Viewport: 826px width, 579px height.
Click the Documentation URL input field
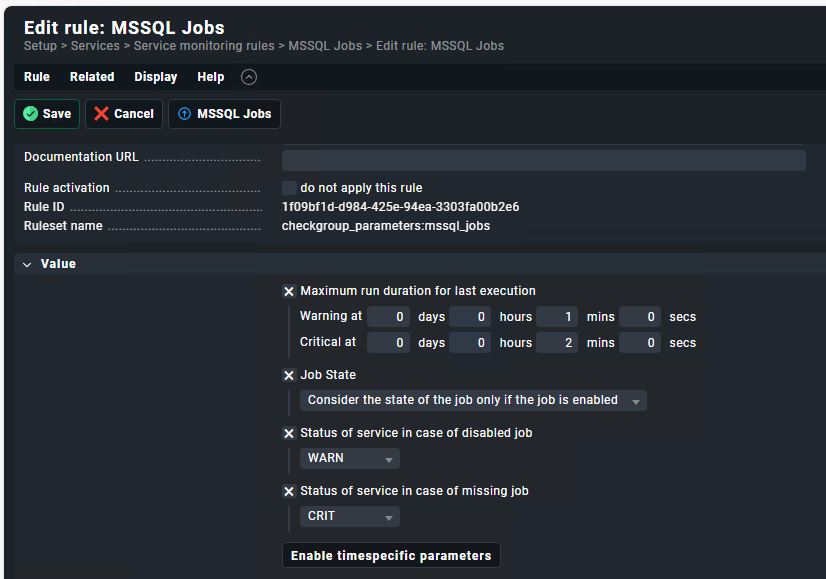coord(543,160)
